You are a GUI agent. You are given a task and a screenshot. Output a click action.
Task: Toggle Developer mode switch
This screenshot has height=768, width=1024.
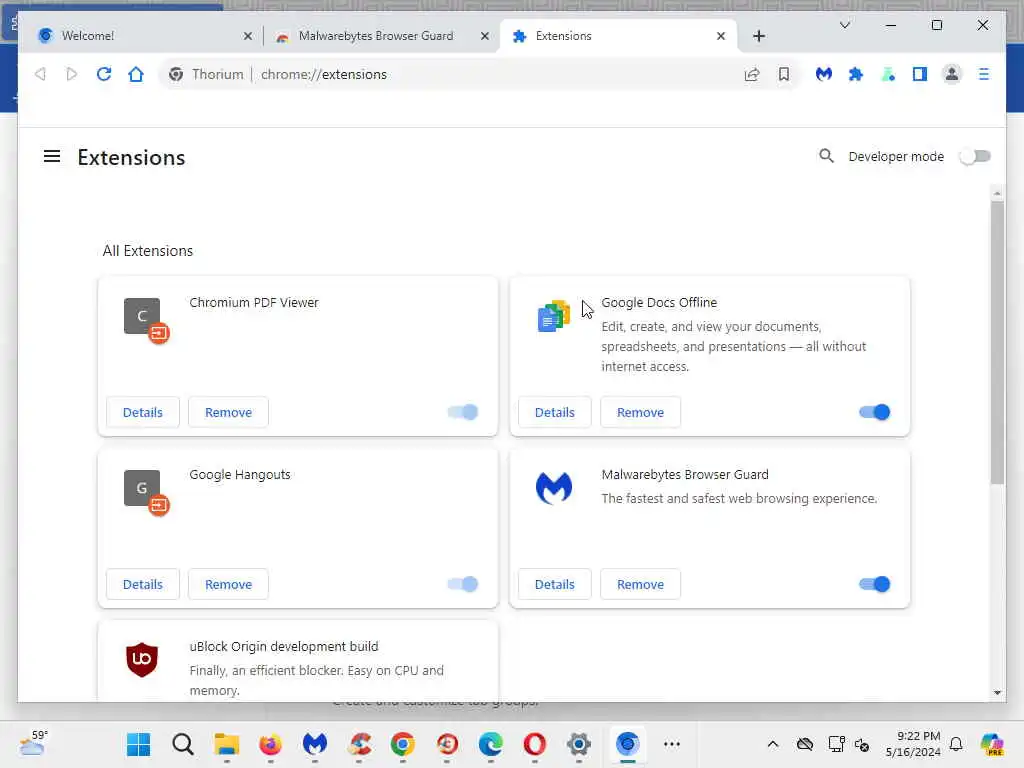click(974, 157)
